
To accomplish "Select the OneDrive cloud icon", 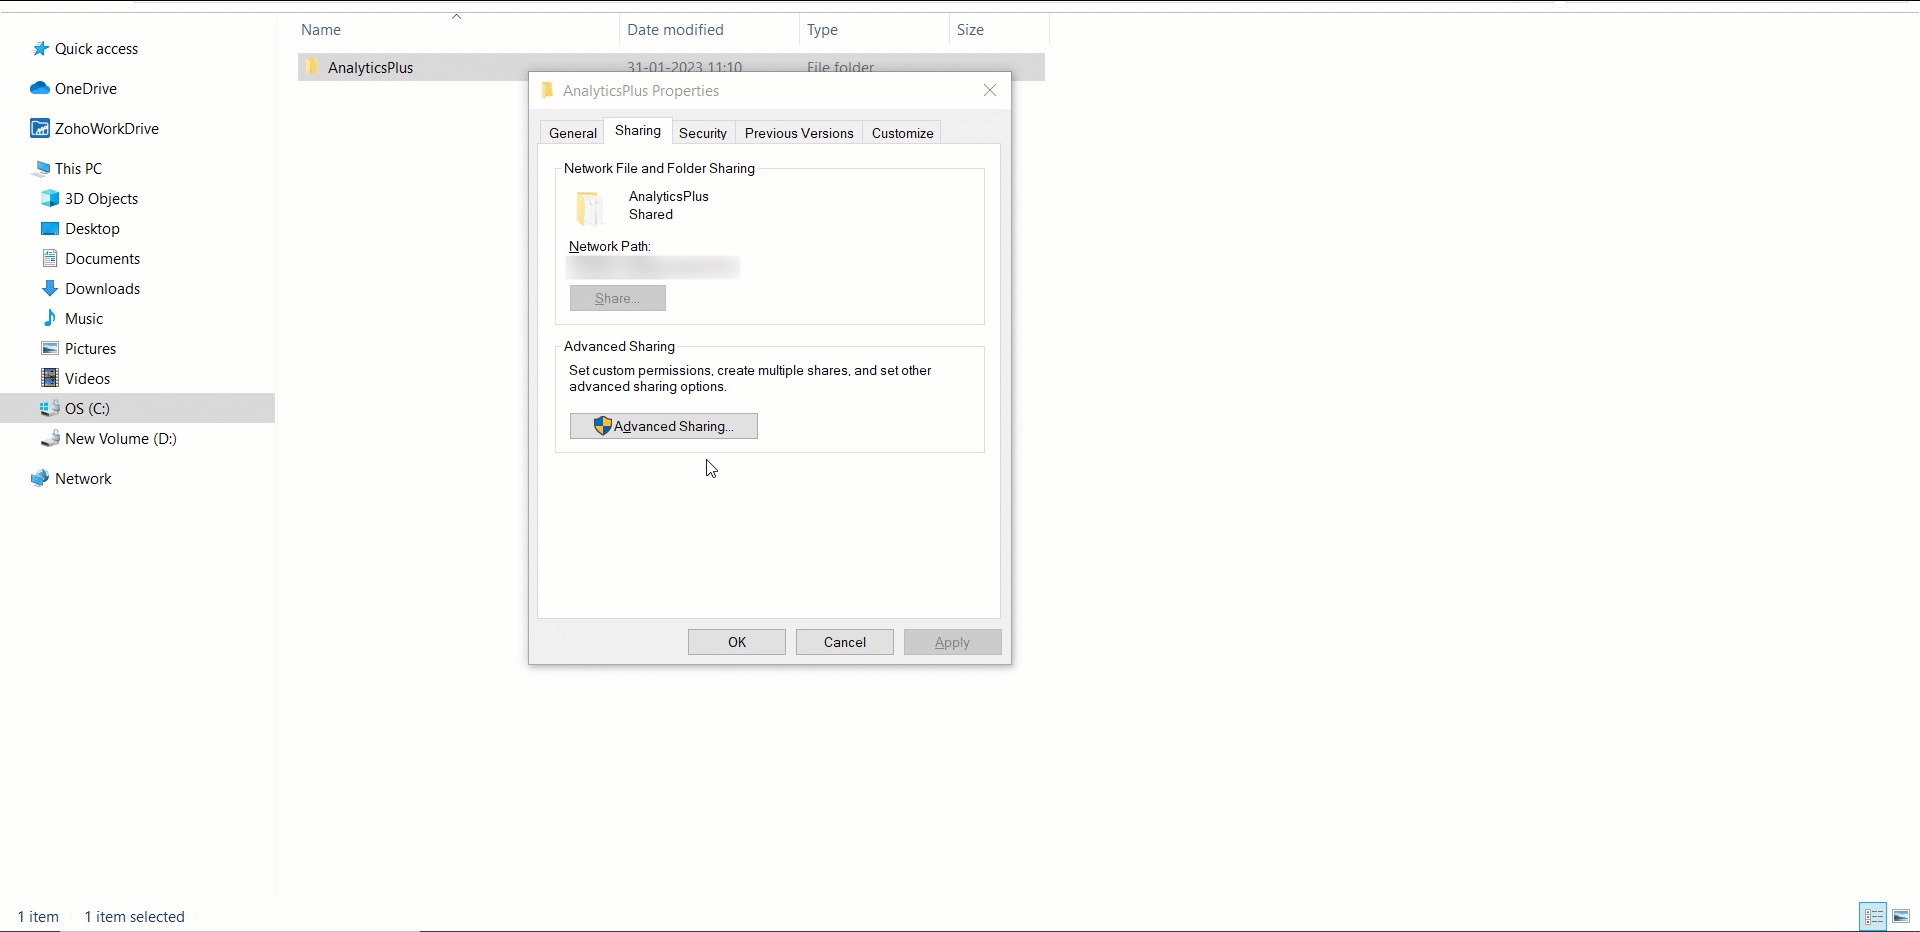I will [40, 88].
